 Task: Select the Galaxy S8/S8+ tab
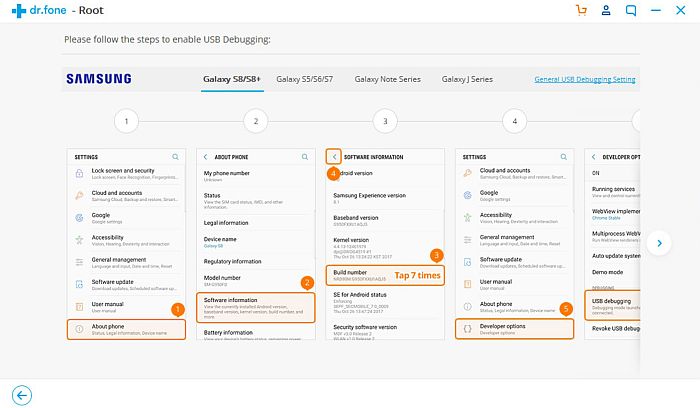232,79
